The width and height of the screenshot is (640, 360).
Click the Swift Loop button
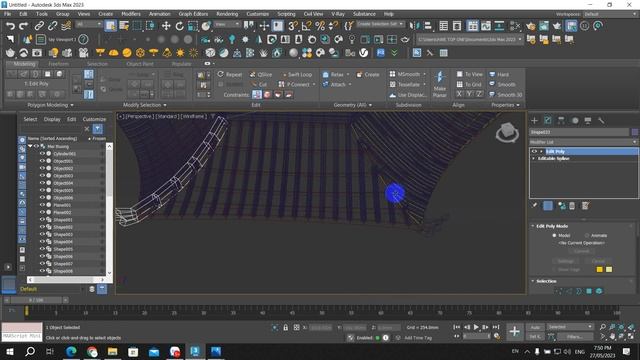pos(298,75)
